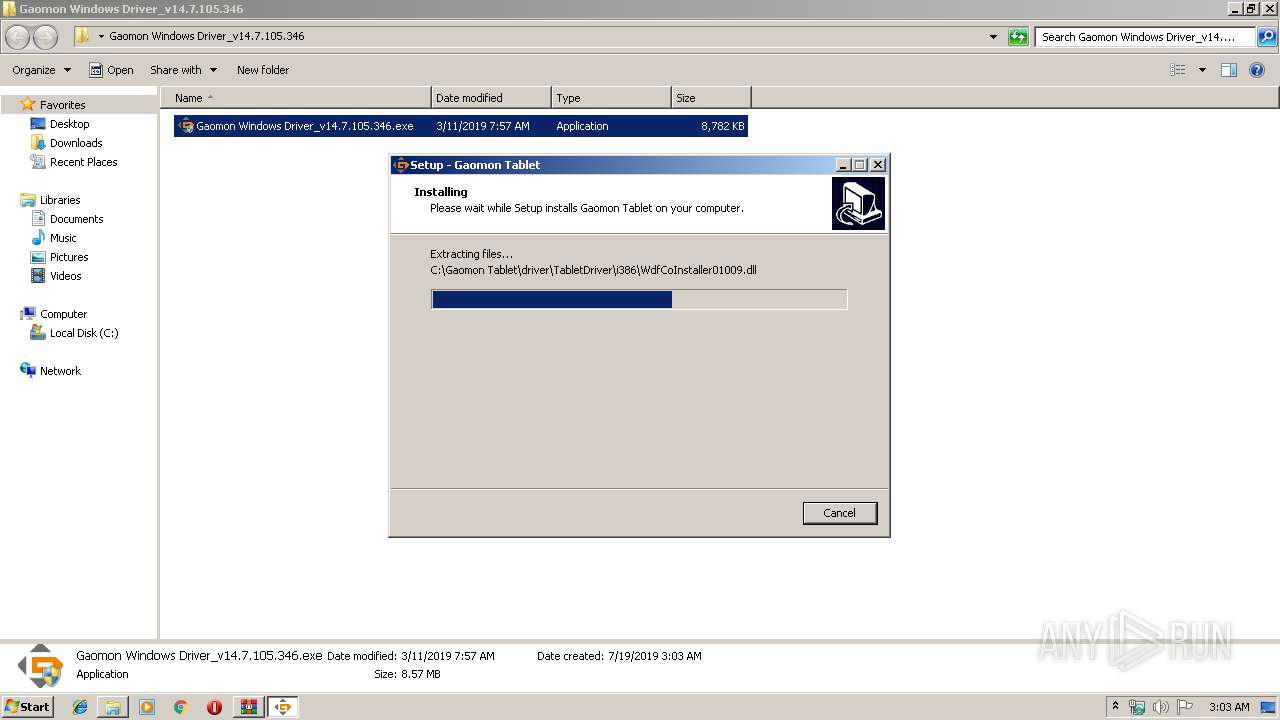The image size is (1280, 720).
Task: Open WinRAR from the taskbar
Action: [248, 707]
